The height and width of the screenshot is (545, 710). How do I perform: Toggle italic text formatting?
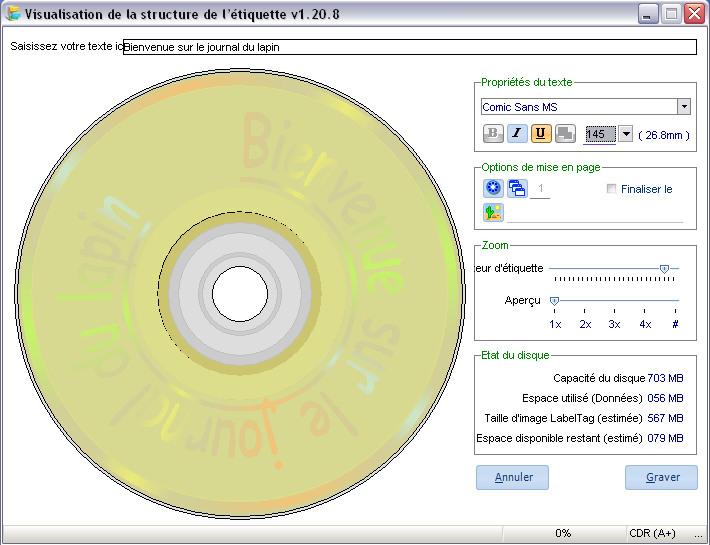click(x=517, y=134)
